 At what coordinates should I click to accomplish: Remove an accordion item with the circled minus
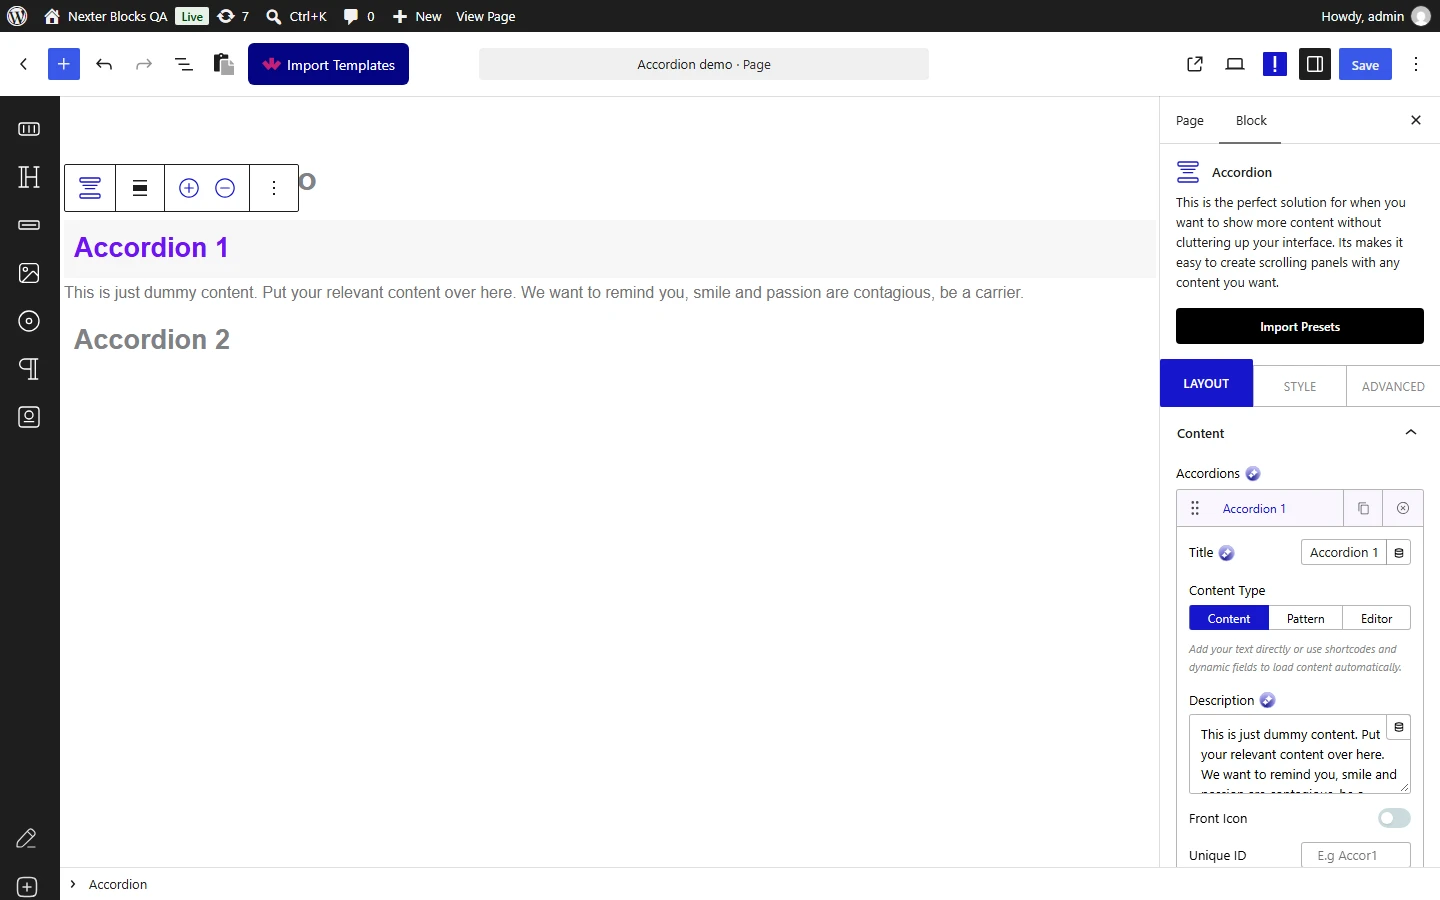225,188
